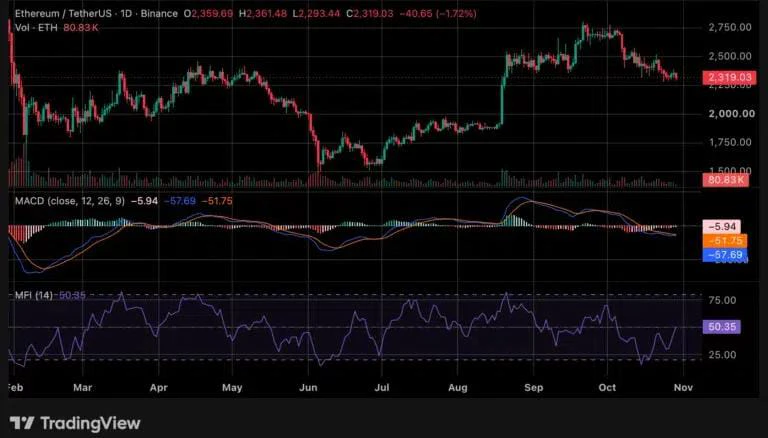Click the blue -57.69 value in MACD legend

tap(180, 201)
